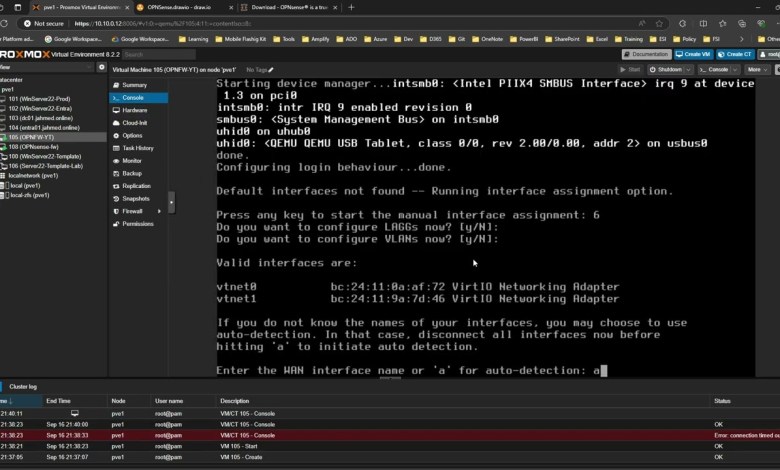Open the VM Options page

coord(132,136)
